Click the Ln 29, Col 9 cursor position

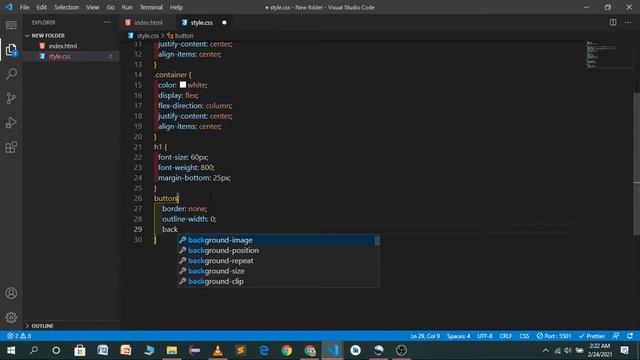425,336
